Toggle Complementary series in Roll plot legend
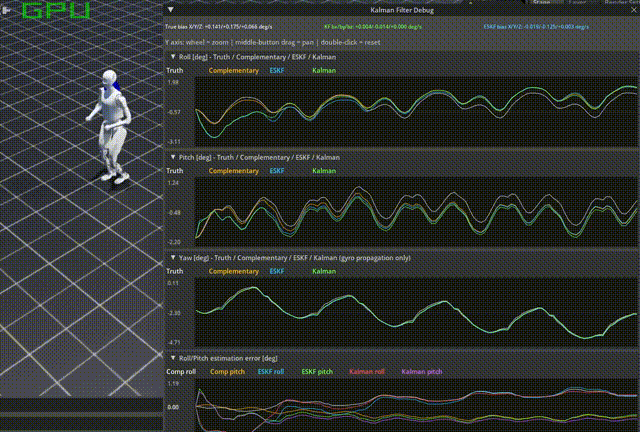Viewport: 640px width, 432px height. 233,71
